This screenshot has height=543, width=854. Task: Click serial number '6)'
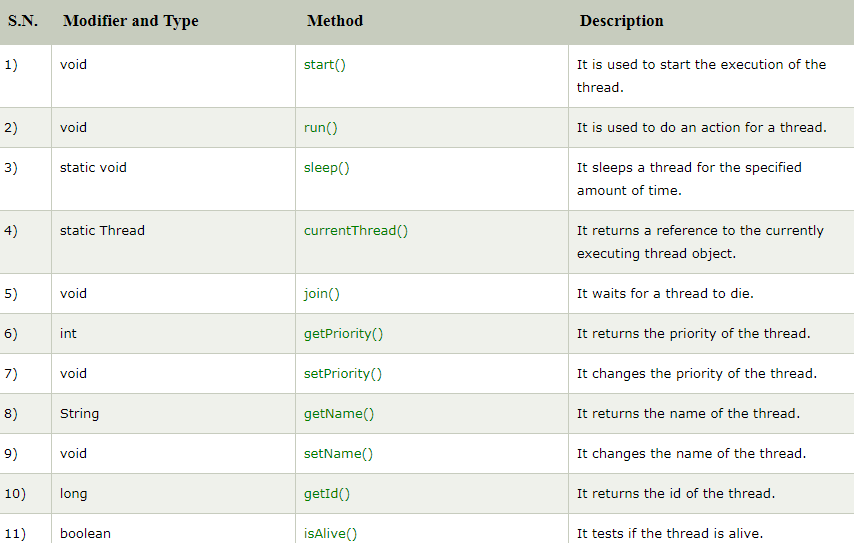[11, 334]
